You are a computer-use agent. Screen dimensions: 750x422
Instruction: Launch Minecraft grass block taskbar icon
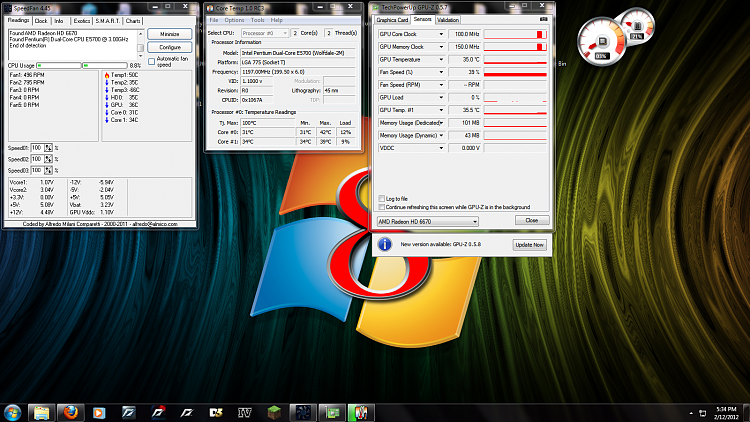pos(274,412)
